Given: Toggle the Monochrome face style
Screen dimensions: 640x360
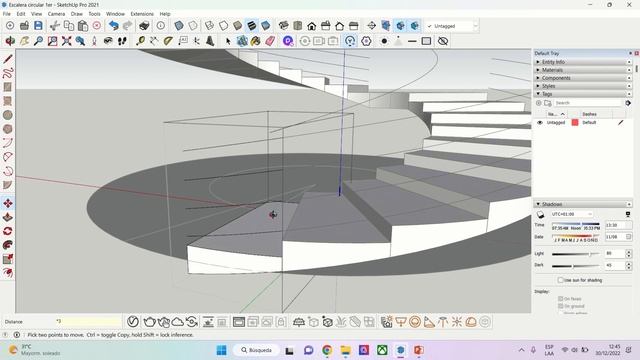Looking at the screenshot, I should [265, 26].
